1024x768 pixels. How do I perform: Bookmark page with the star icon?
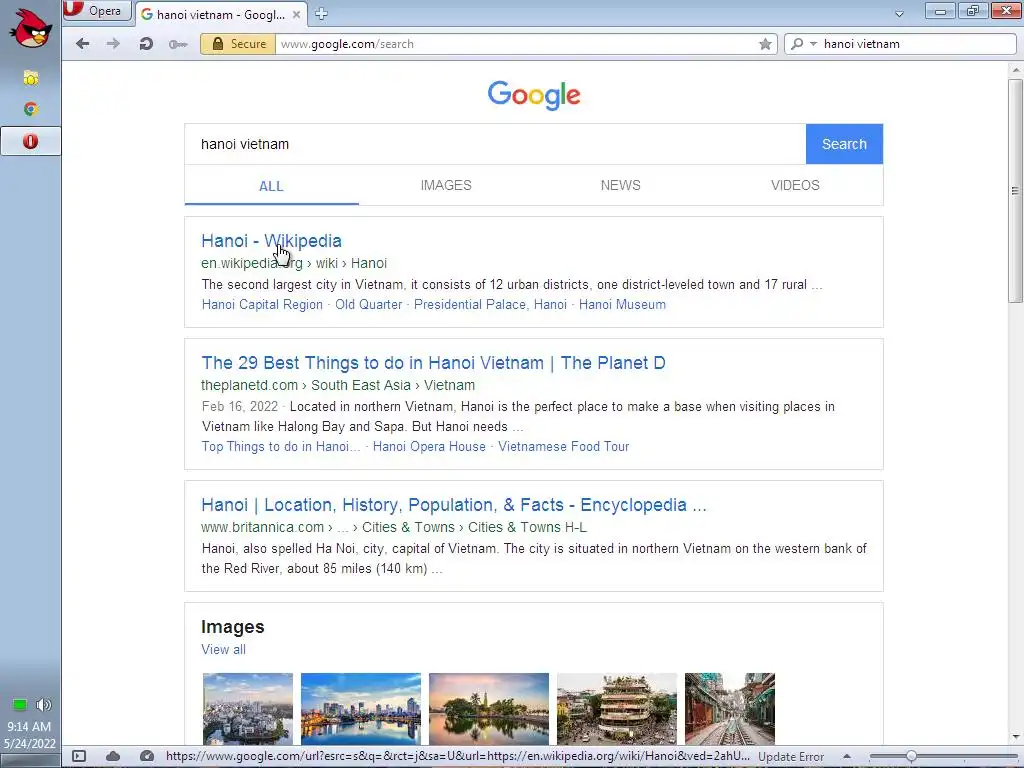(x=765, y=44)
